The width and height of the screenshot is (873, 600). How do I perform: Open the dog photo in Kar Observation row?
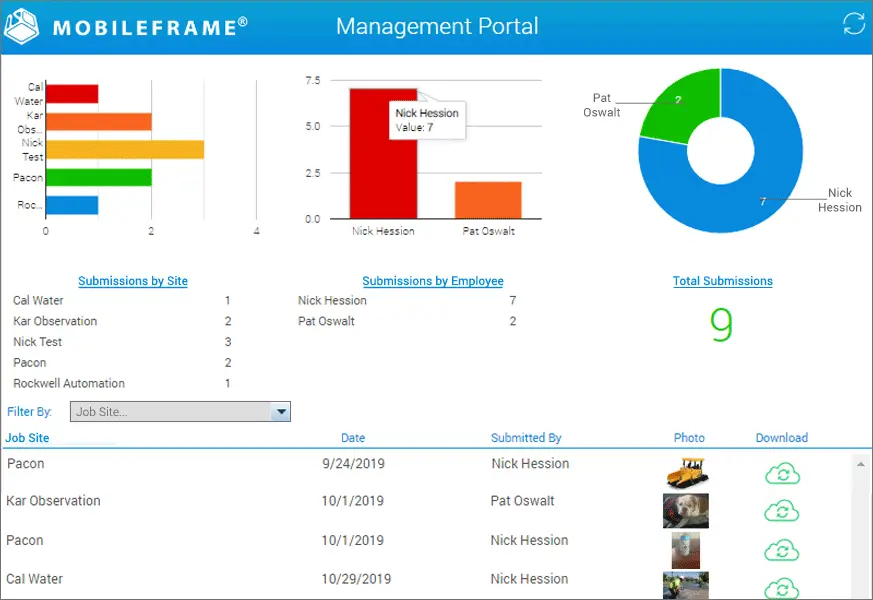click(686, 510)
